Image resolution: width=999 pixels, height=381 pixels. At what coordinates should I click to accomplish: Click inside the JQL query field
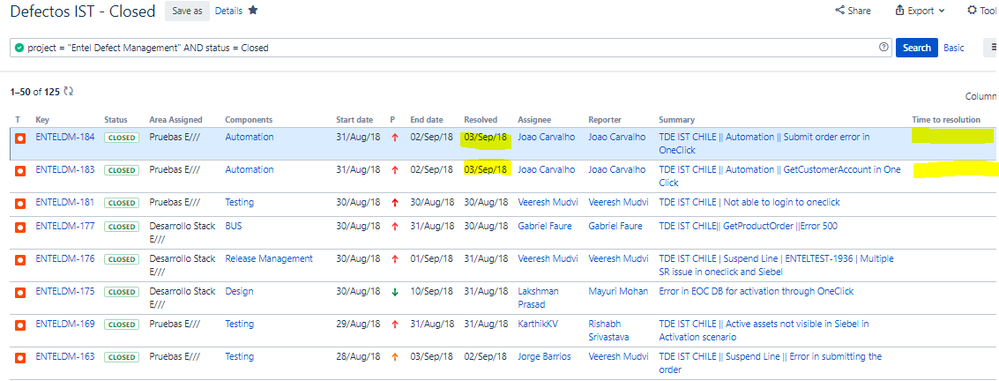click(x=451, y=48)
